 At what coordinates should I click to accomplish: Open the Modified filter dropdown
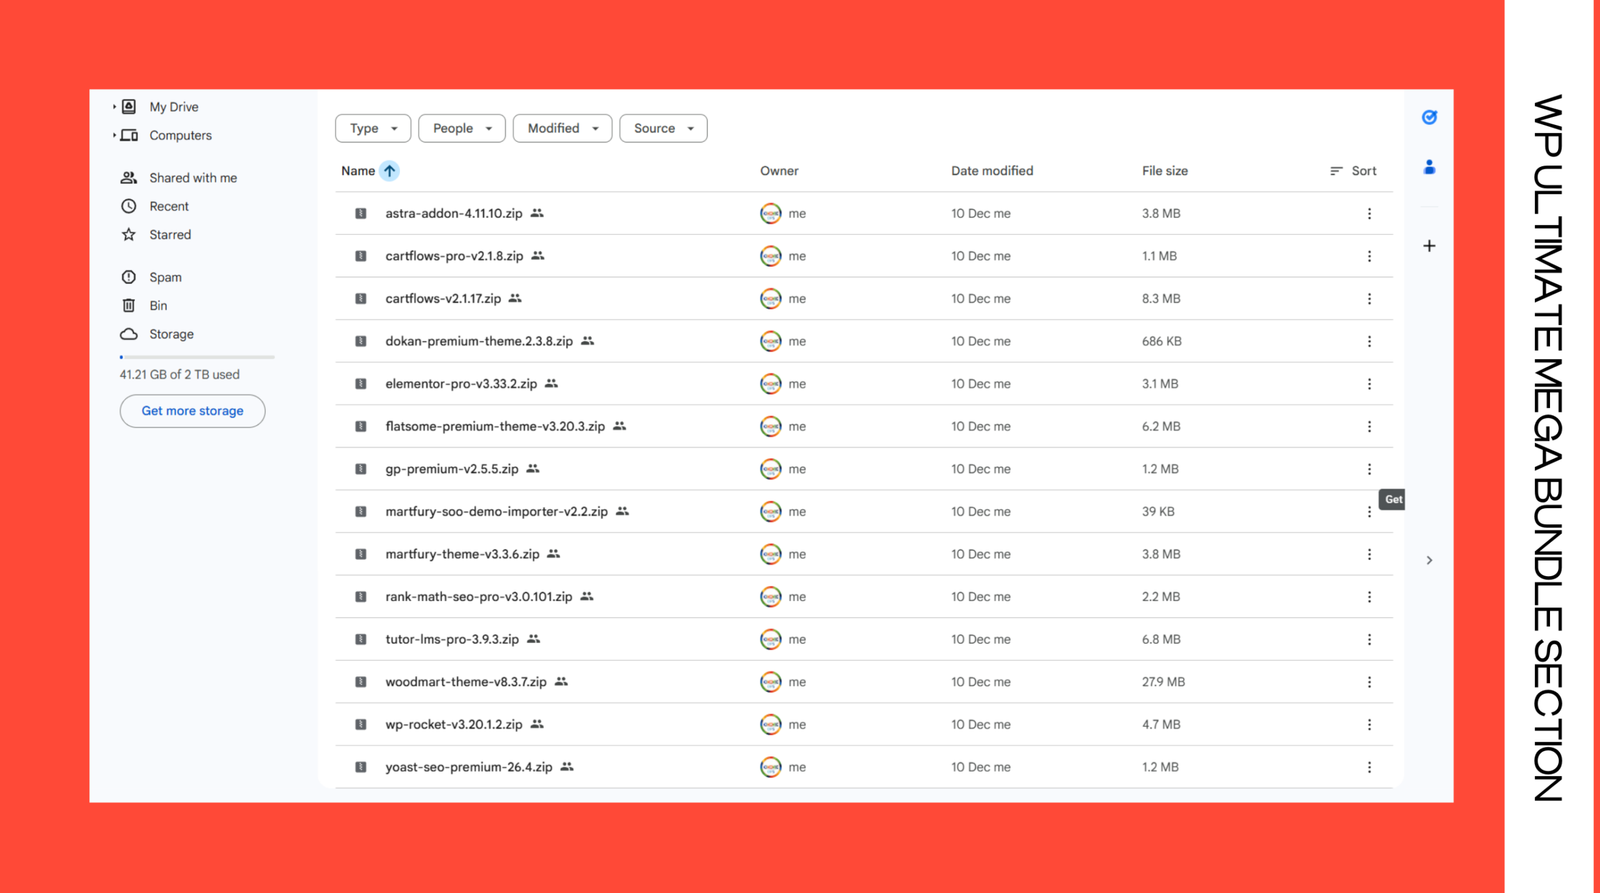[x=562, y=128]
